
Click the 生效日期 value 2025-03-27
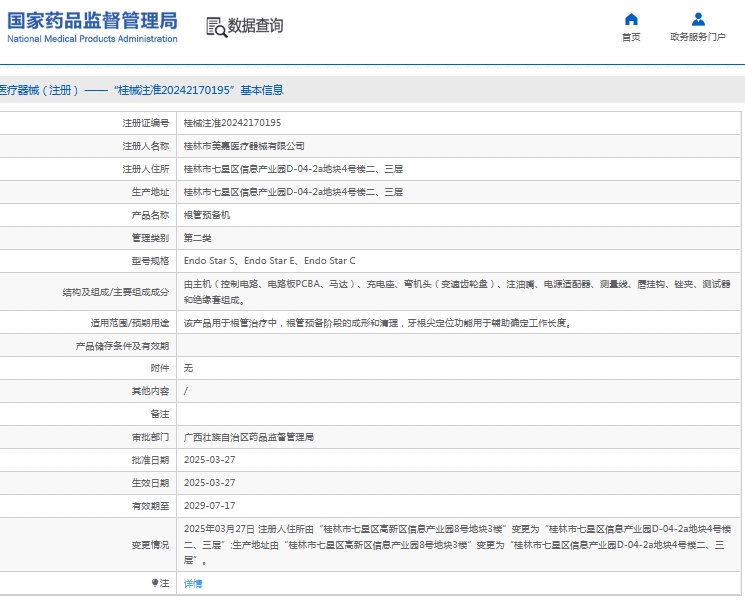click(x=210, y=483)
